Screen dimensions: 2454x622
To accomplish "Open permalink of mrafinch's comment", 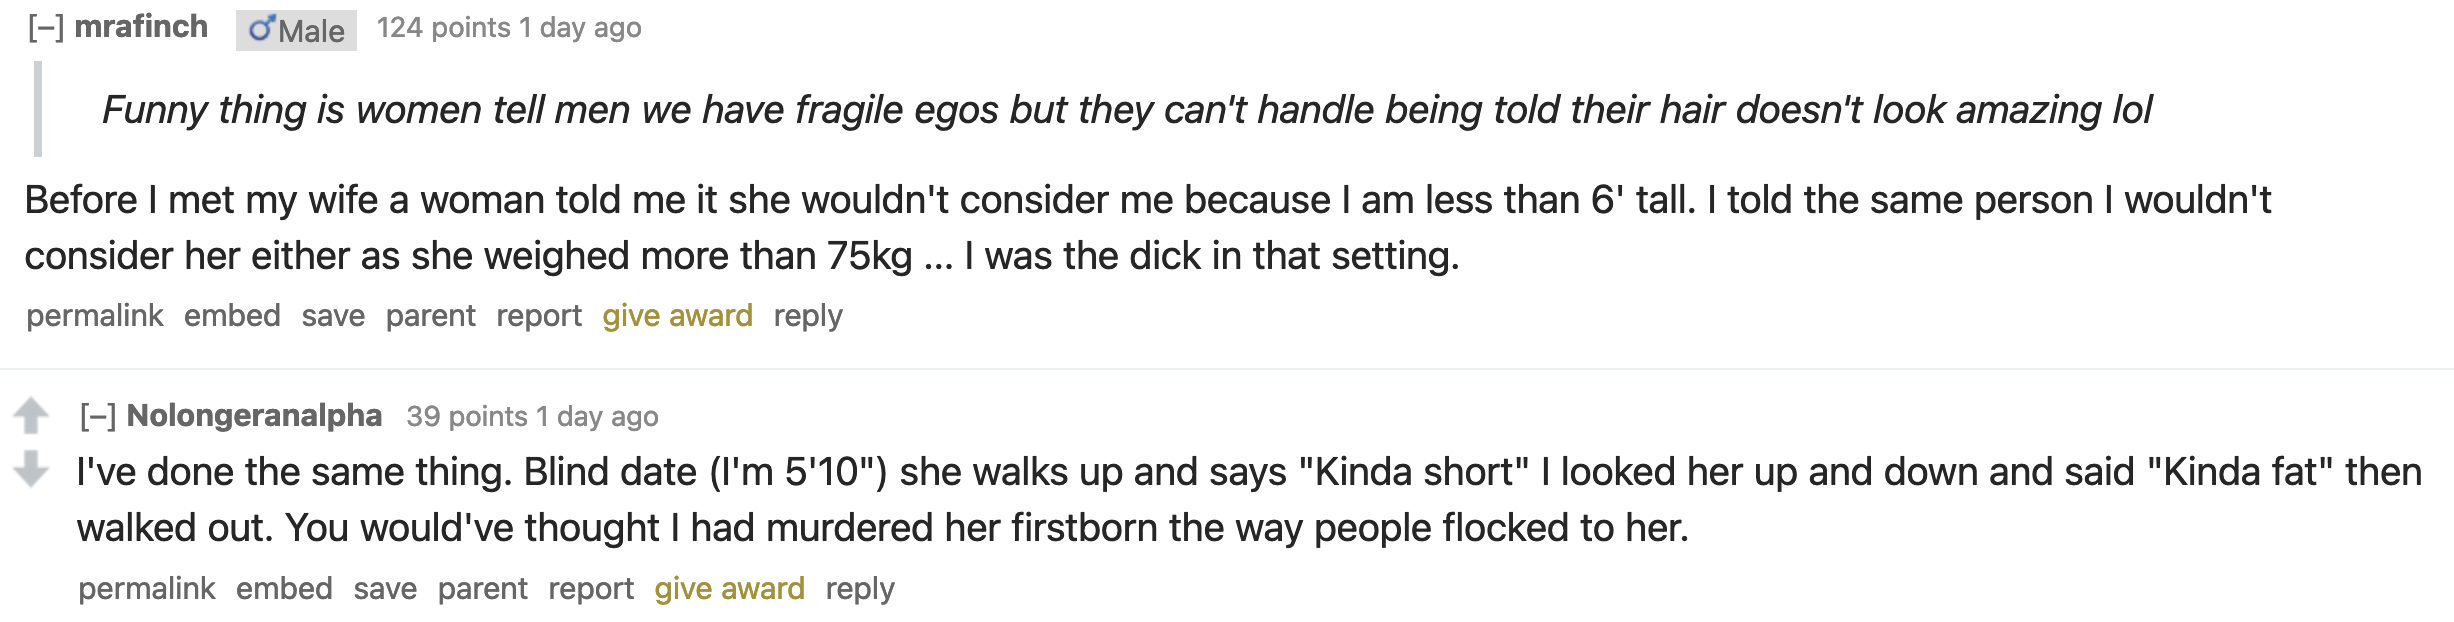I will 94,316.
